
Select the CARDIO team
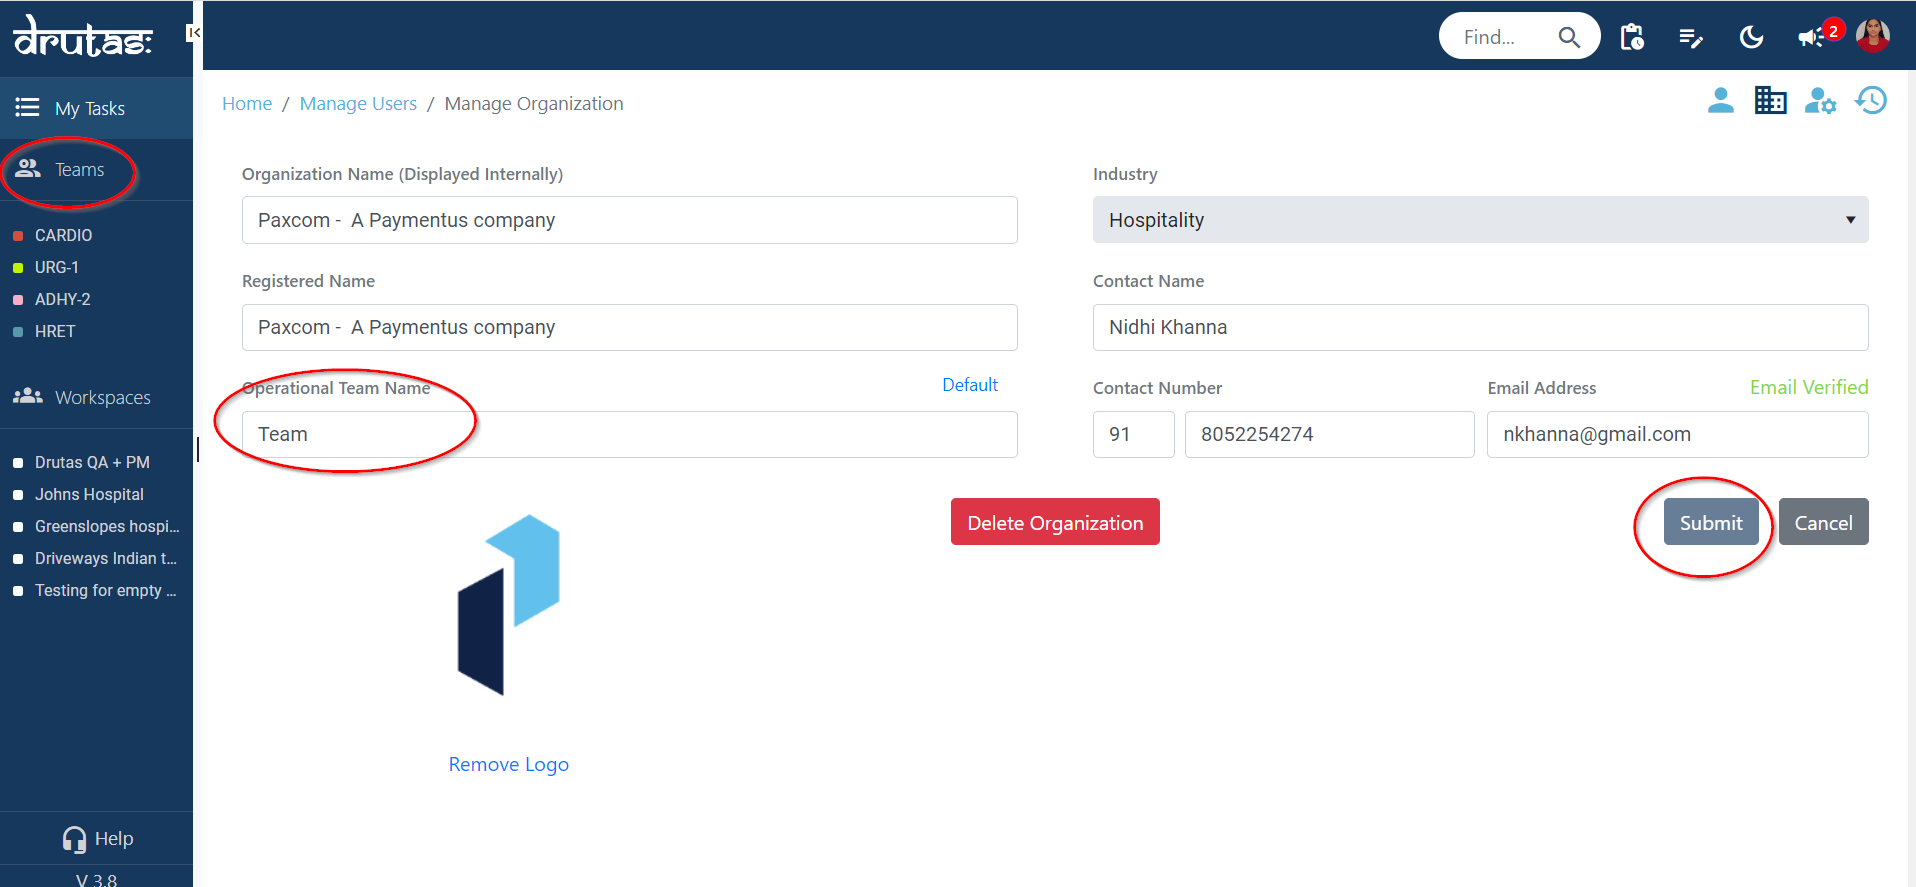(x=63, y=235)
